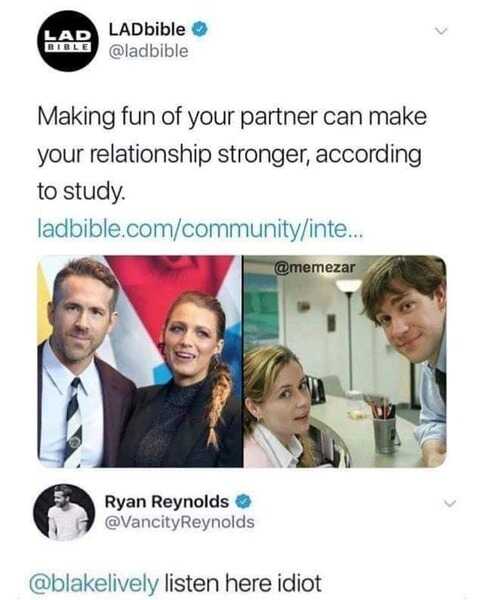Click the LADbible tweet text body

click(x=232, y=154)
